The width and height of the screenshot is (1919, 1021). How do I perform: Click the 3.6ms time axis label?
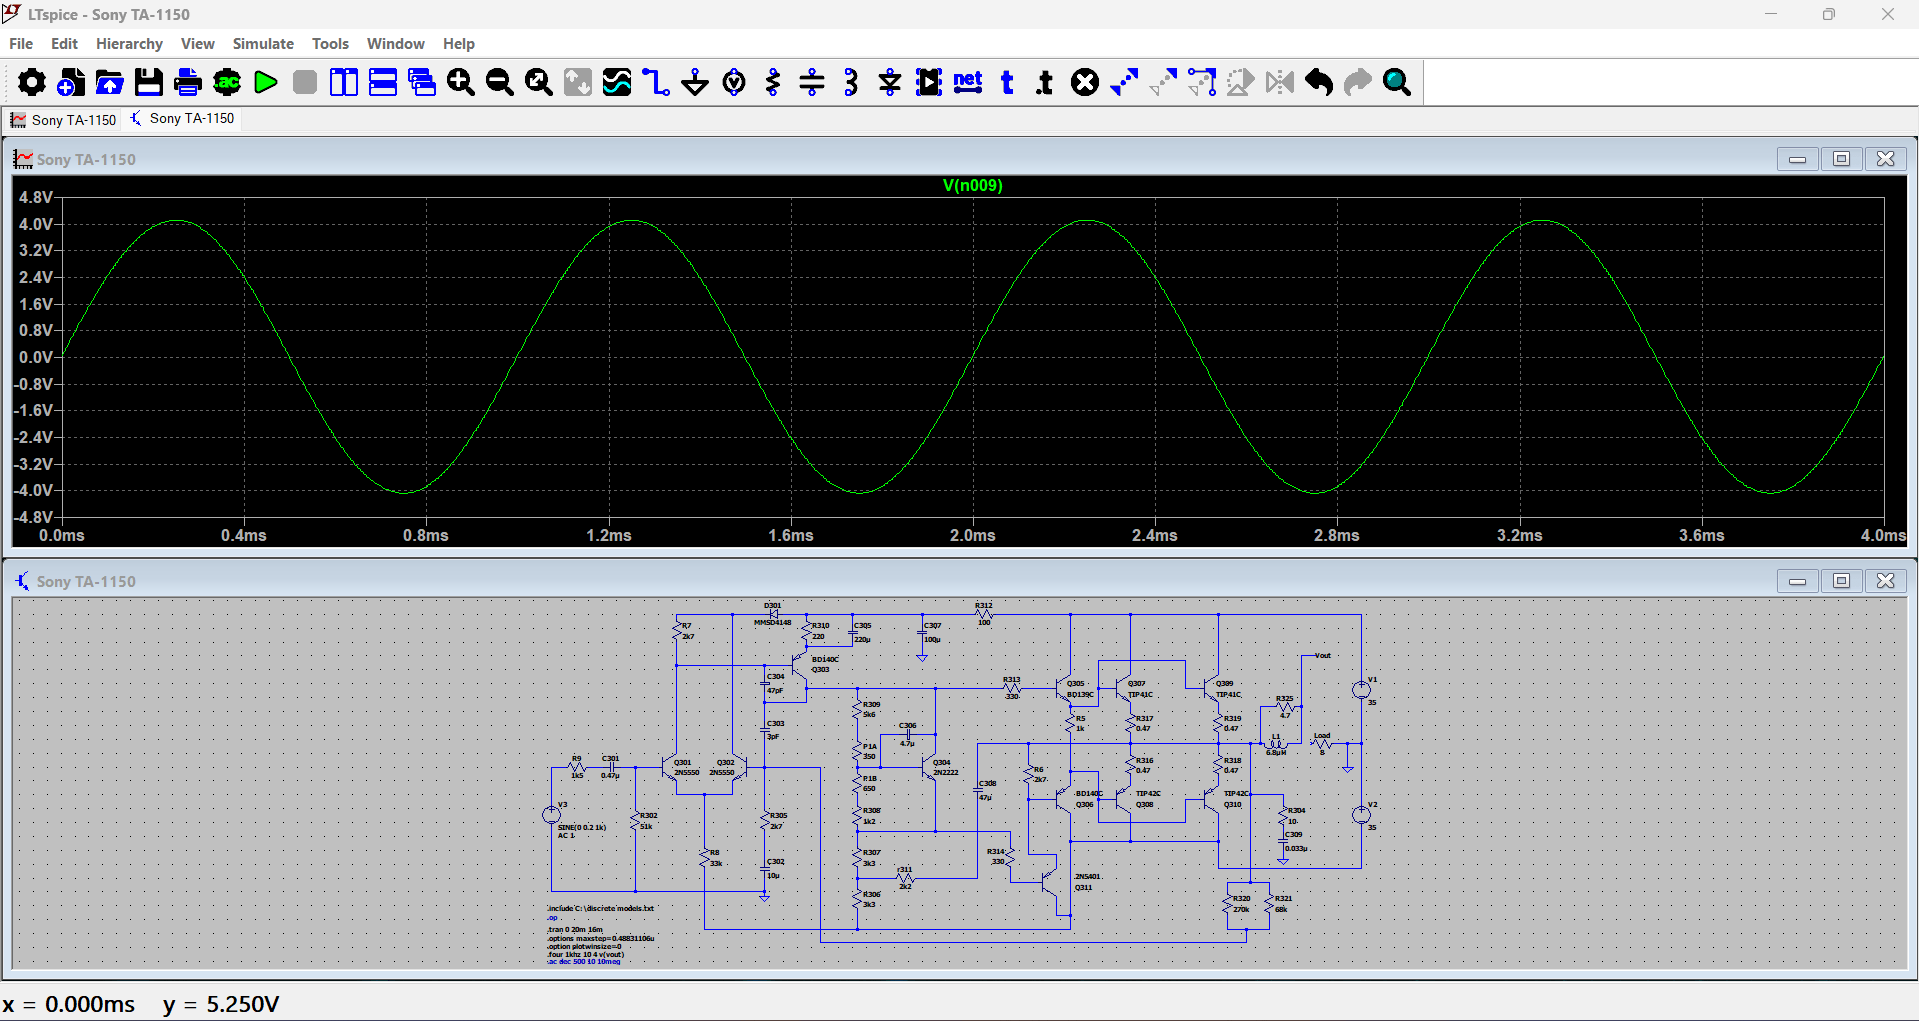point(1701,535)
